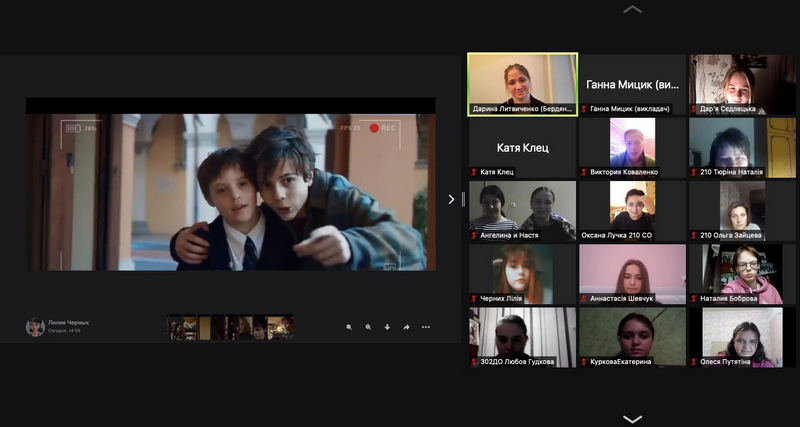Screen dimensions: 800x427
Task: Show previous participants page with up chevron
Action: 632,9
